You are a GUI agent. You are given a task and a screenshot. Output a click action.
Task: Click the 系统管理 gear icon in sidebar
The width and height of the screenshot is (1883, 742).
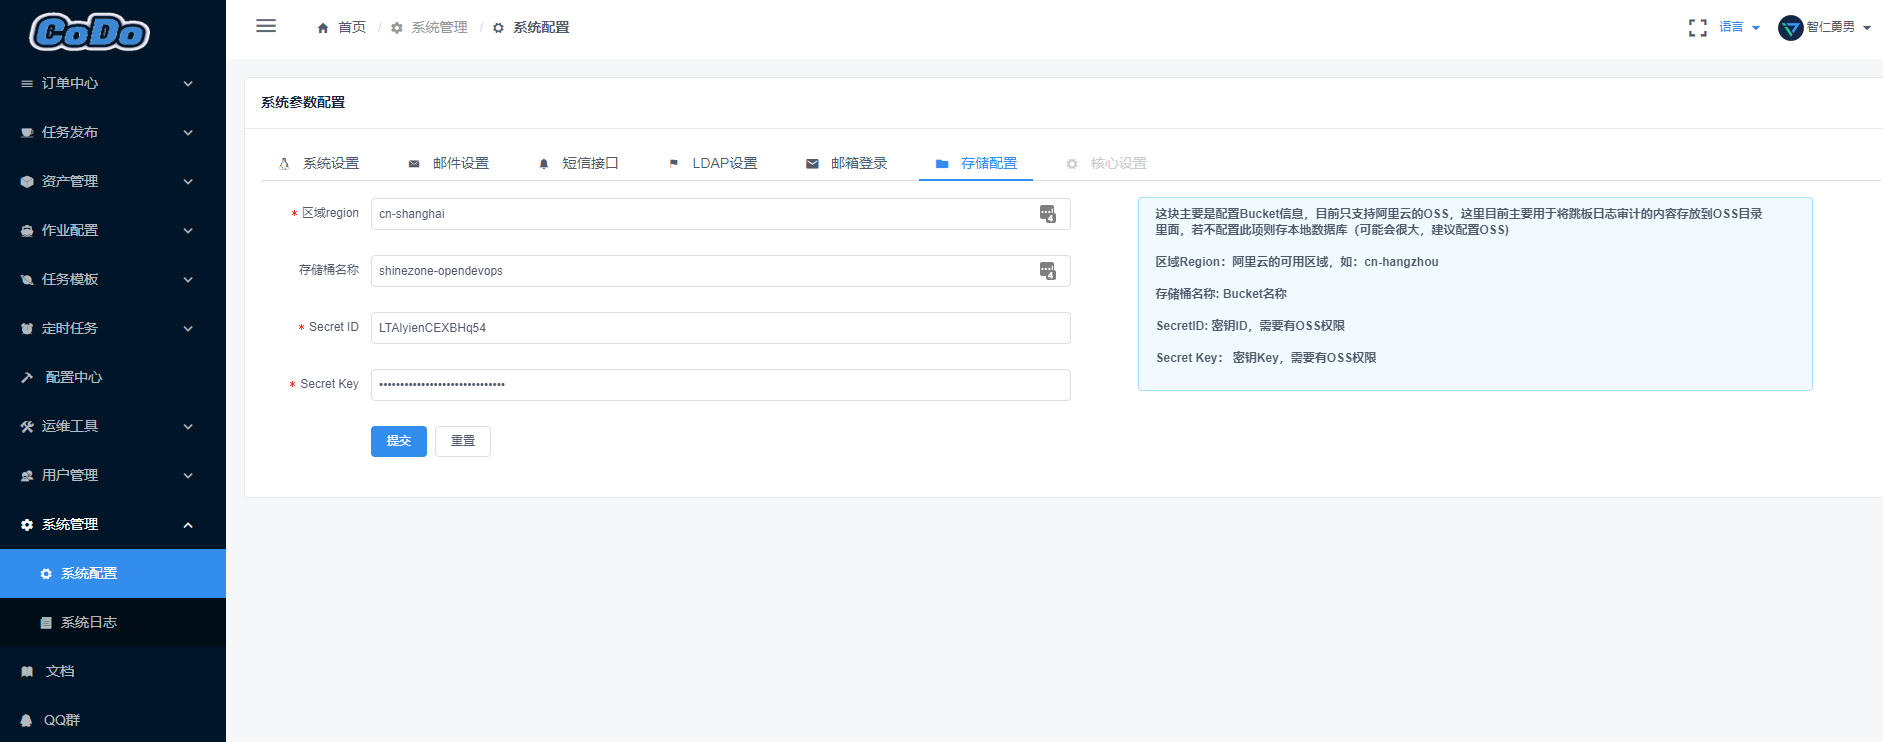pos(27,525)
